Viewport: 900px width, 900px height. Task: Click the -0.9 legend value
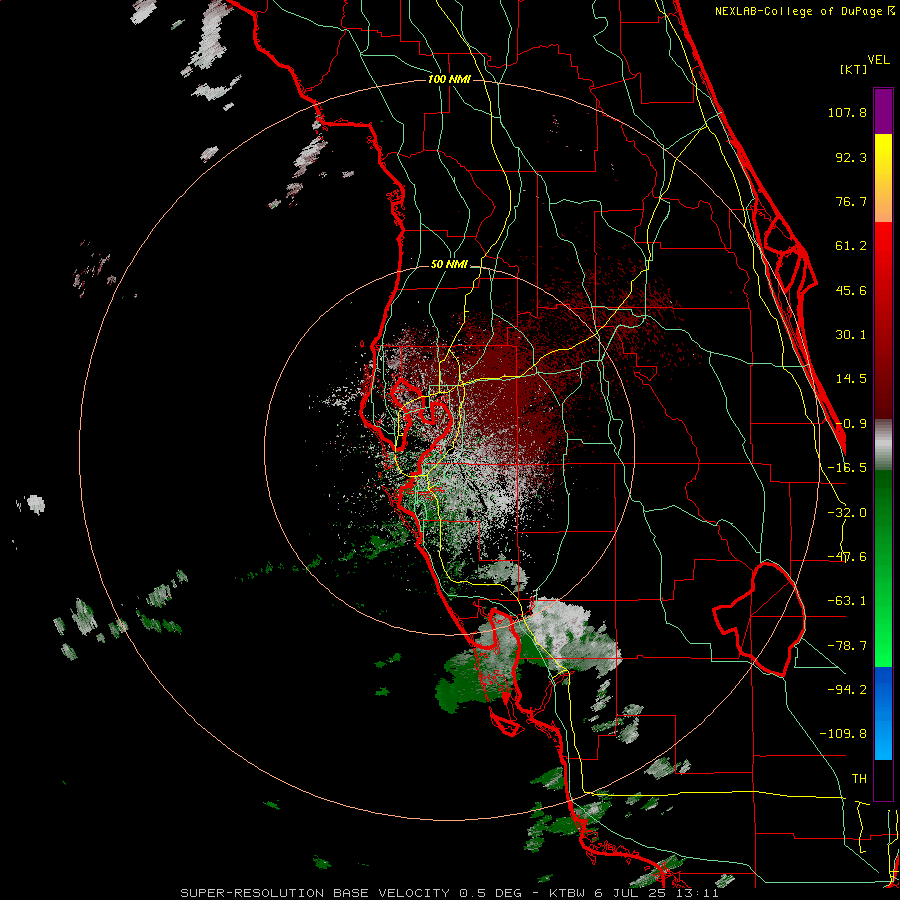851,424
